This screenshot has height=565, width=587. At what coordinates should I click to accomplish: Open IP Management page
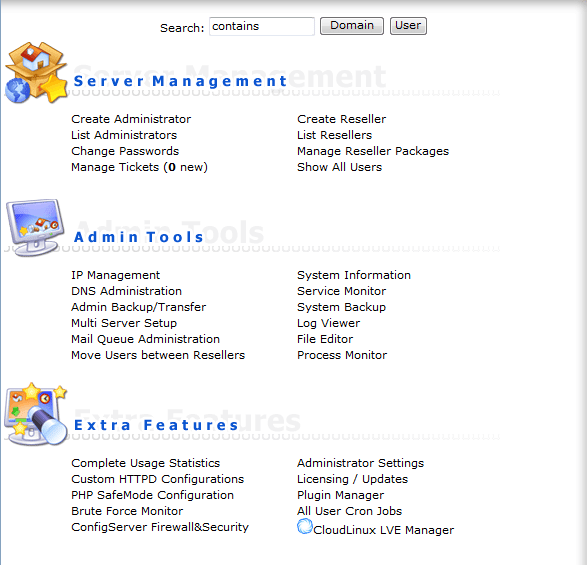tap(115, 275)
